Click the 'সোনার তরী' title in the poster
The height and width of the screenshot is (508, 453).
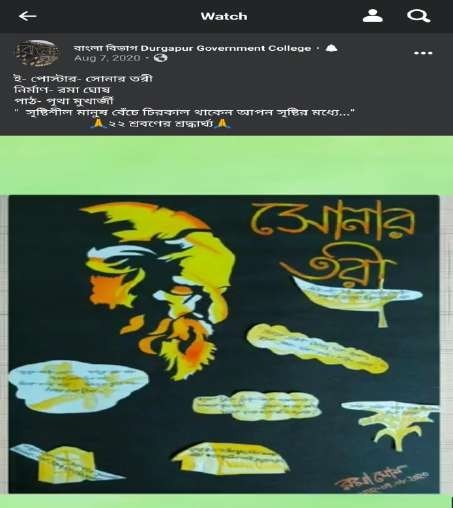tap(333, 245)
